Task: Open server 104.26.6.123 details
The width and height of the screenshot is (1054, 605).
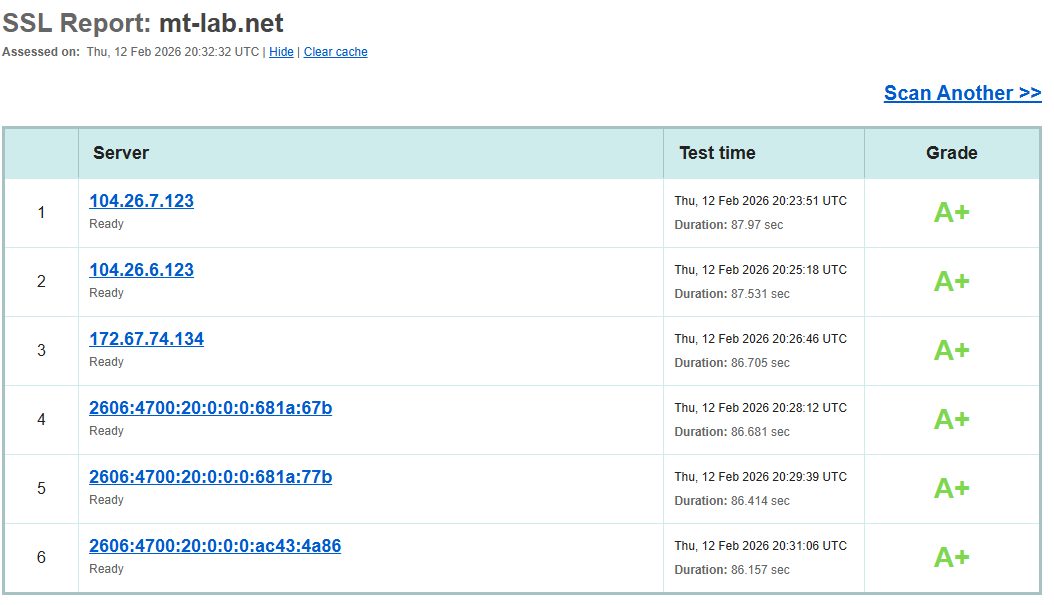Action: (141, 270)
